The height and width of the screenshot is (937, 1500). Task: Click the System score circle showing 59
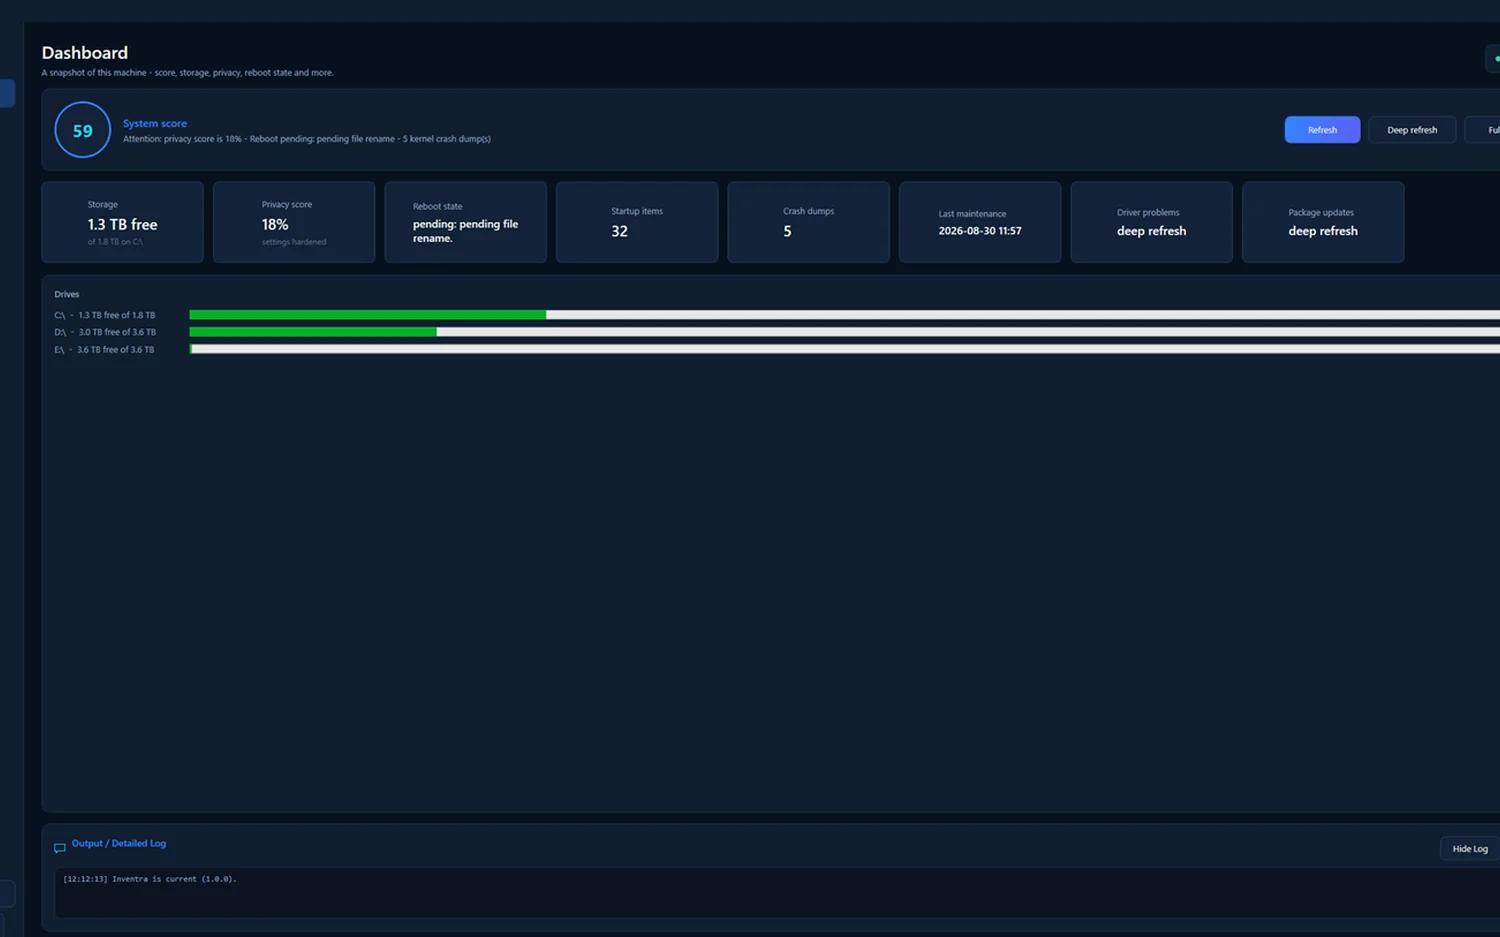82,130
